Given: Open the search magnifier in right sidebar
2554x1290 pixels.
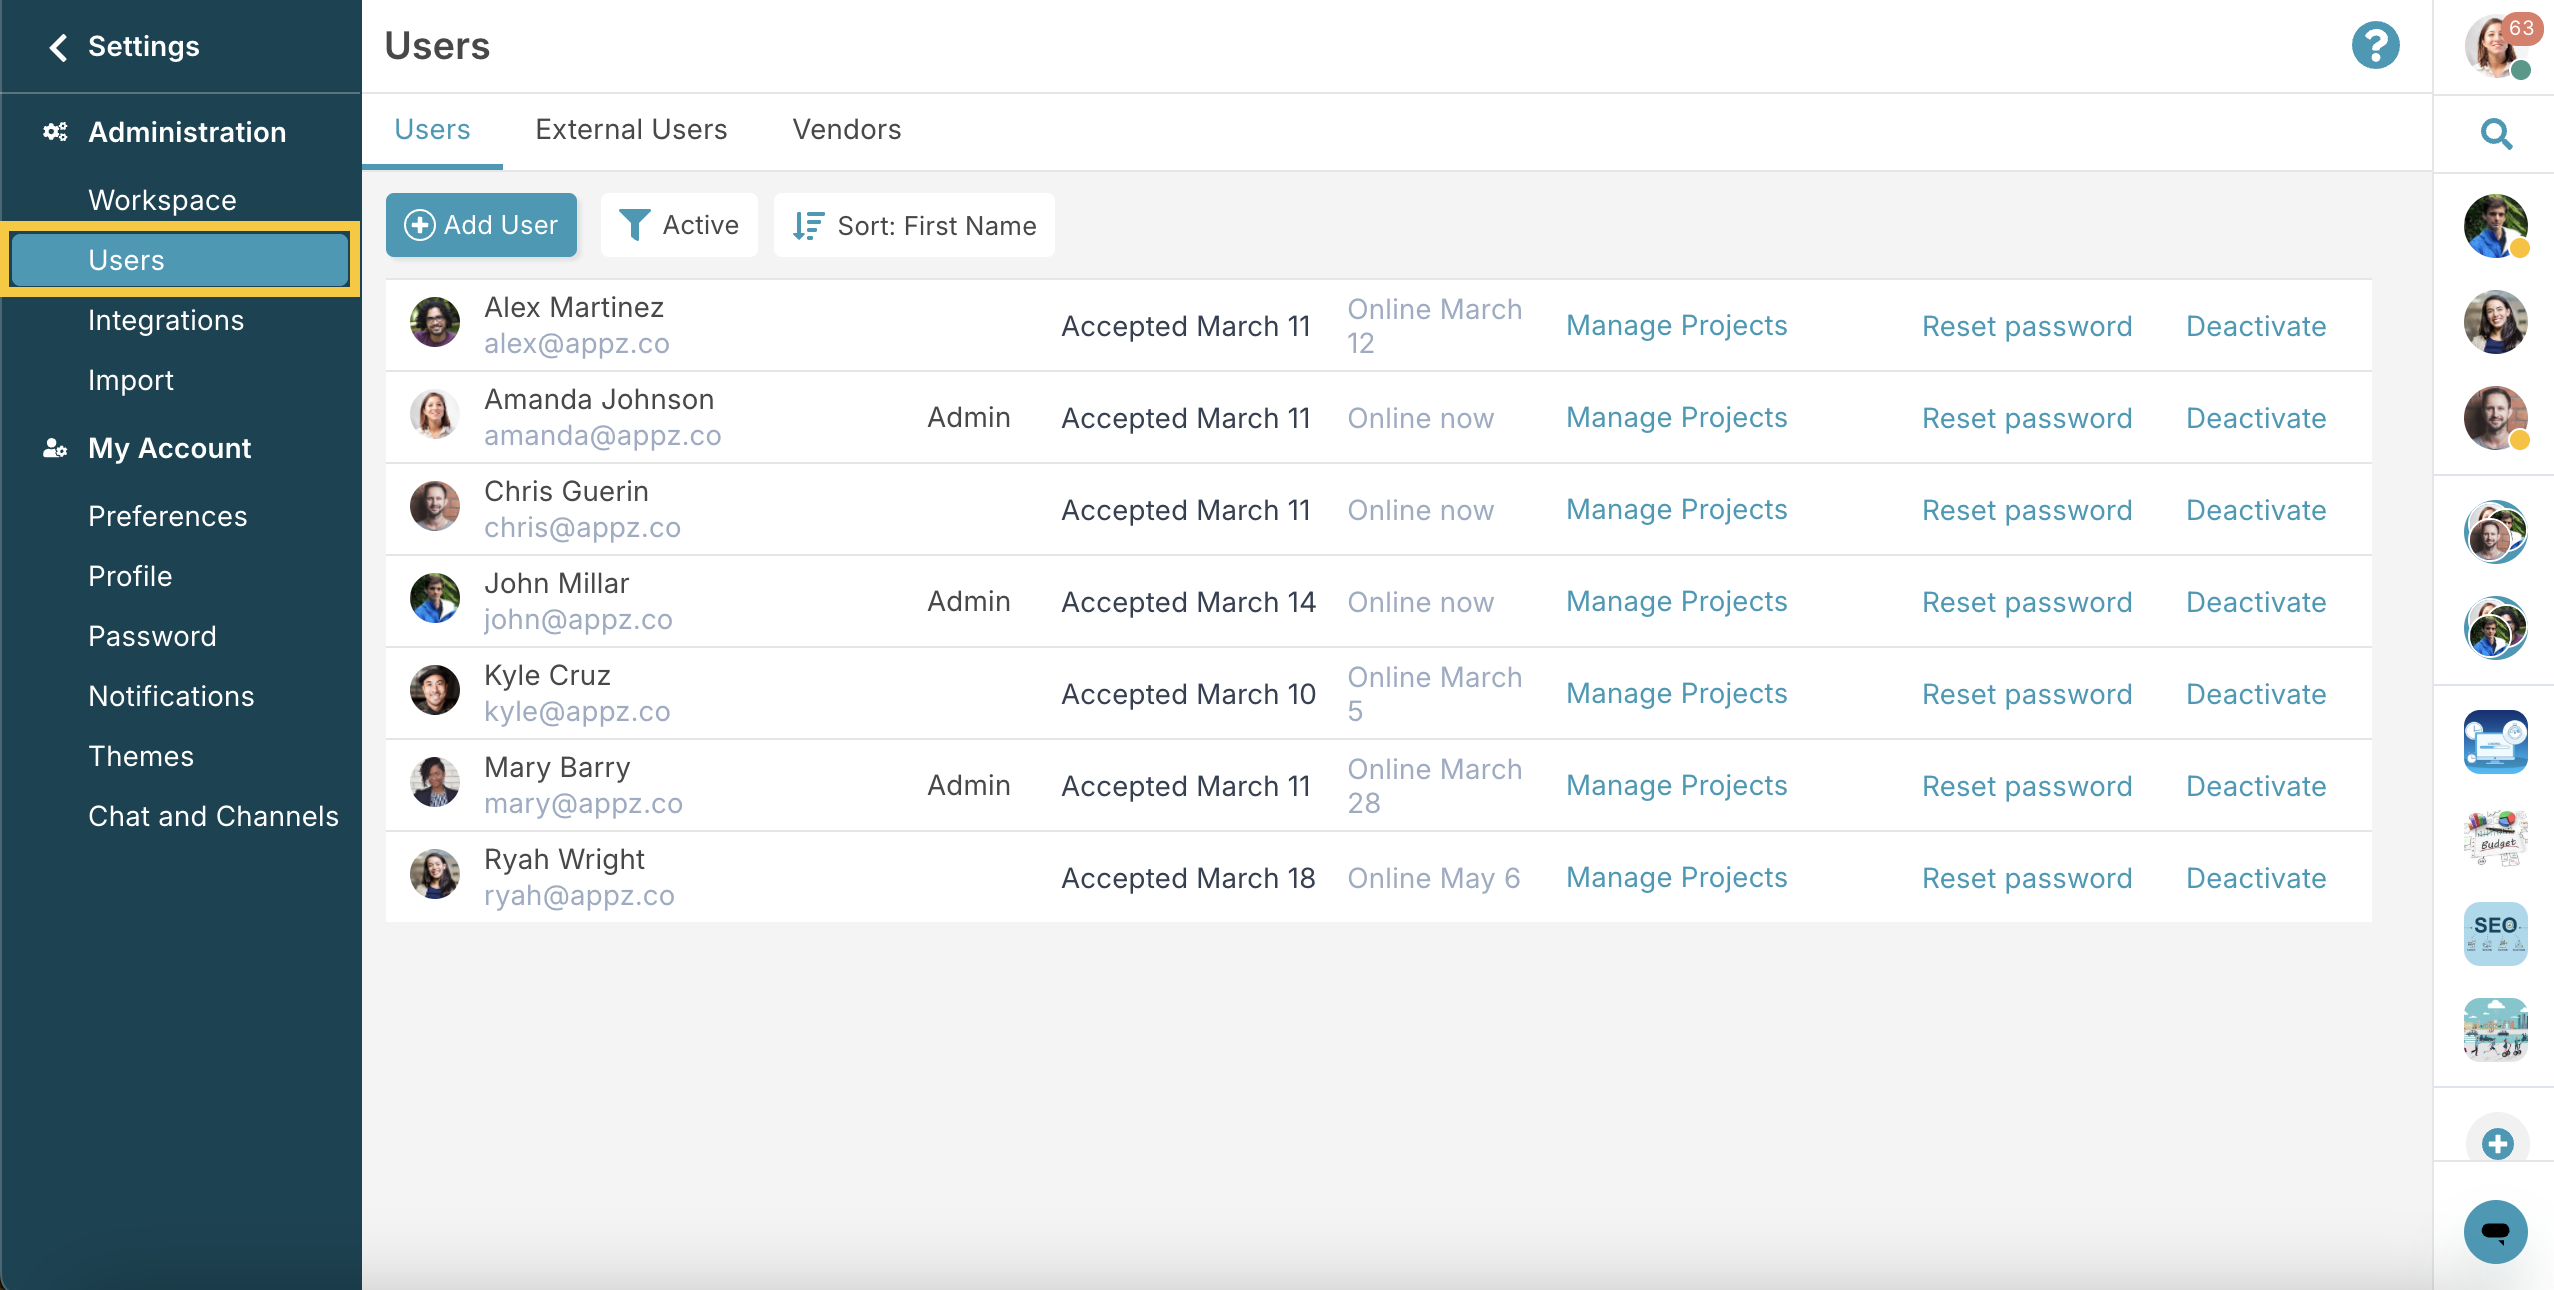Looking at the screenshot, I should pos(2496,133).
